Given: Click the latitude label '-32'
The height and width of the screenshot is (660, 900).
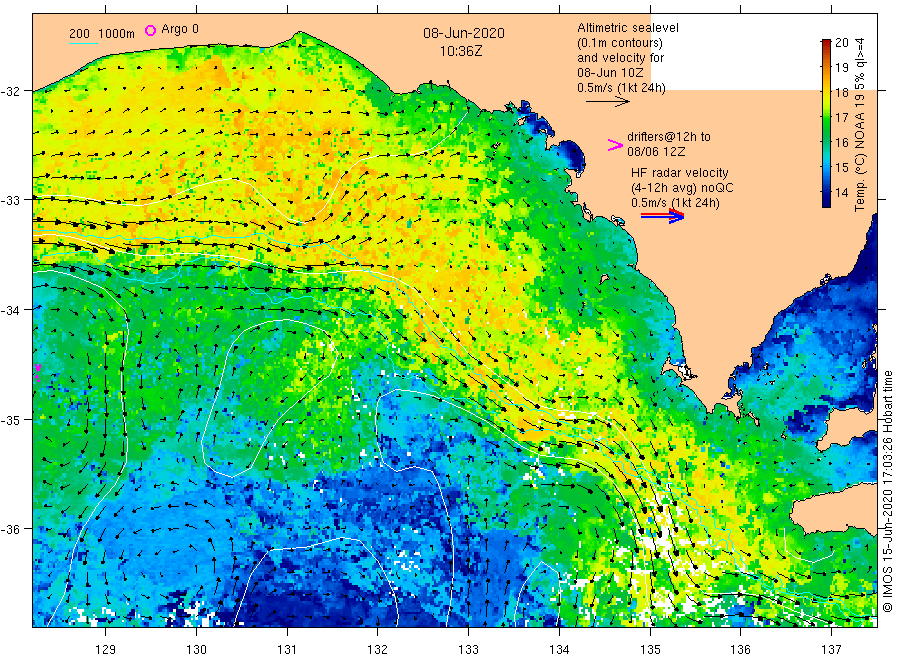Looking at the screenshot, I should 10,91.
